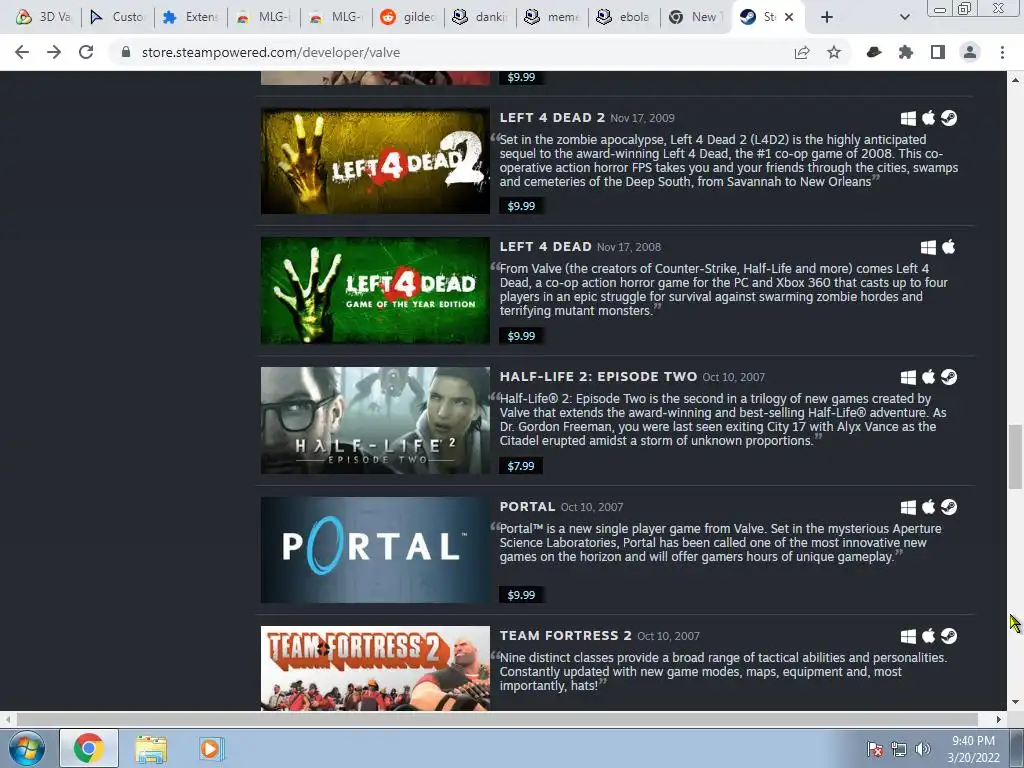Click the volume speaker tray icon

[923, 749]
